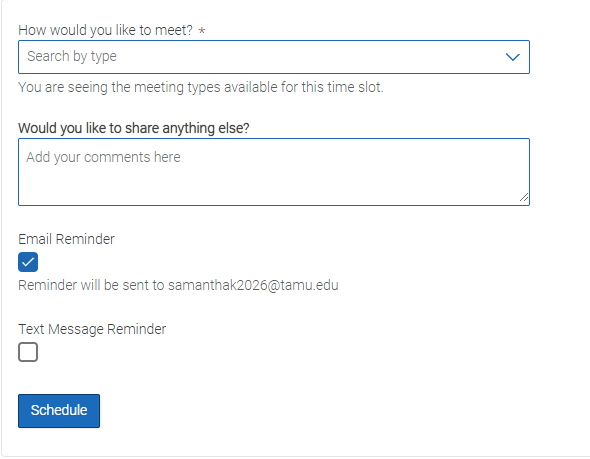The width and height of the screenshot is (590, 459).
Task: Click the 'Search by type' placeholder text
Action: 72,56
